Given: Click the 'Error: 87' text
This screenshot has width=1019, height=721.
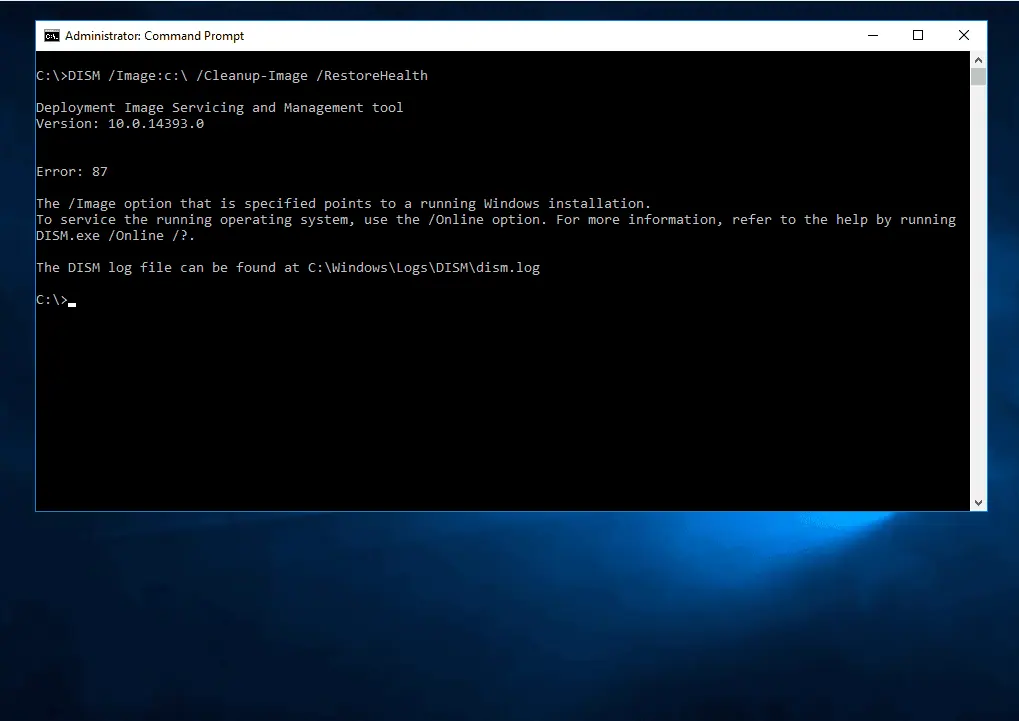Looking at the screenshot, I should coord(72,172).
